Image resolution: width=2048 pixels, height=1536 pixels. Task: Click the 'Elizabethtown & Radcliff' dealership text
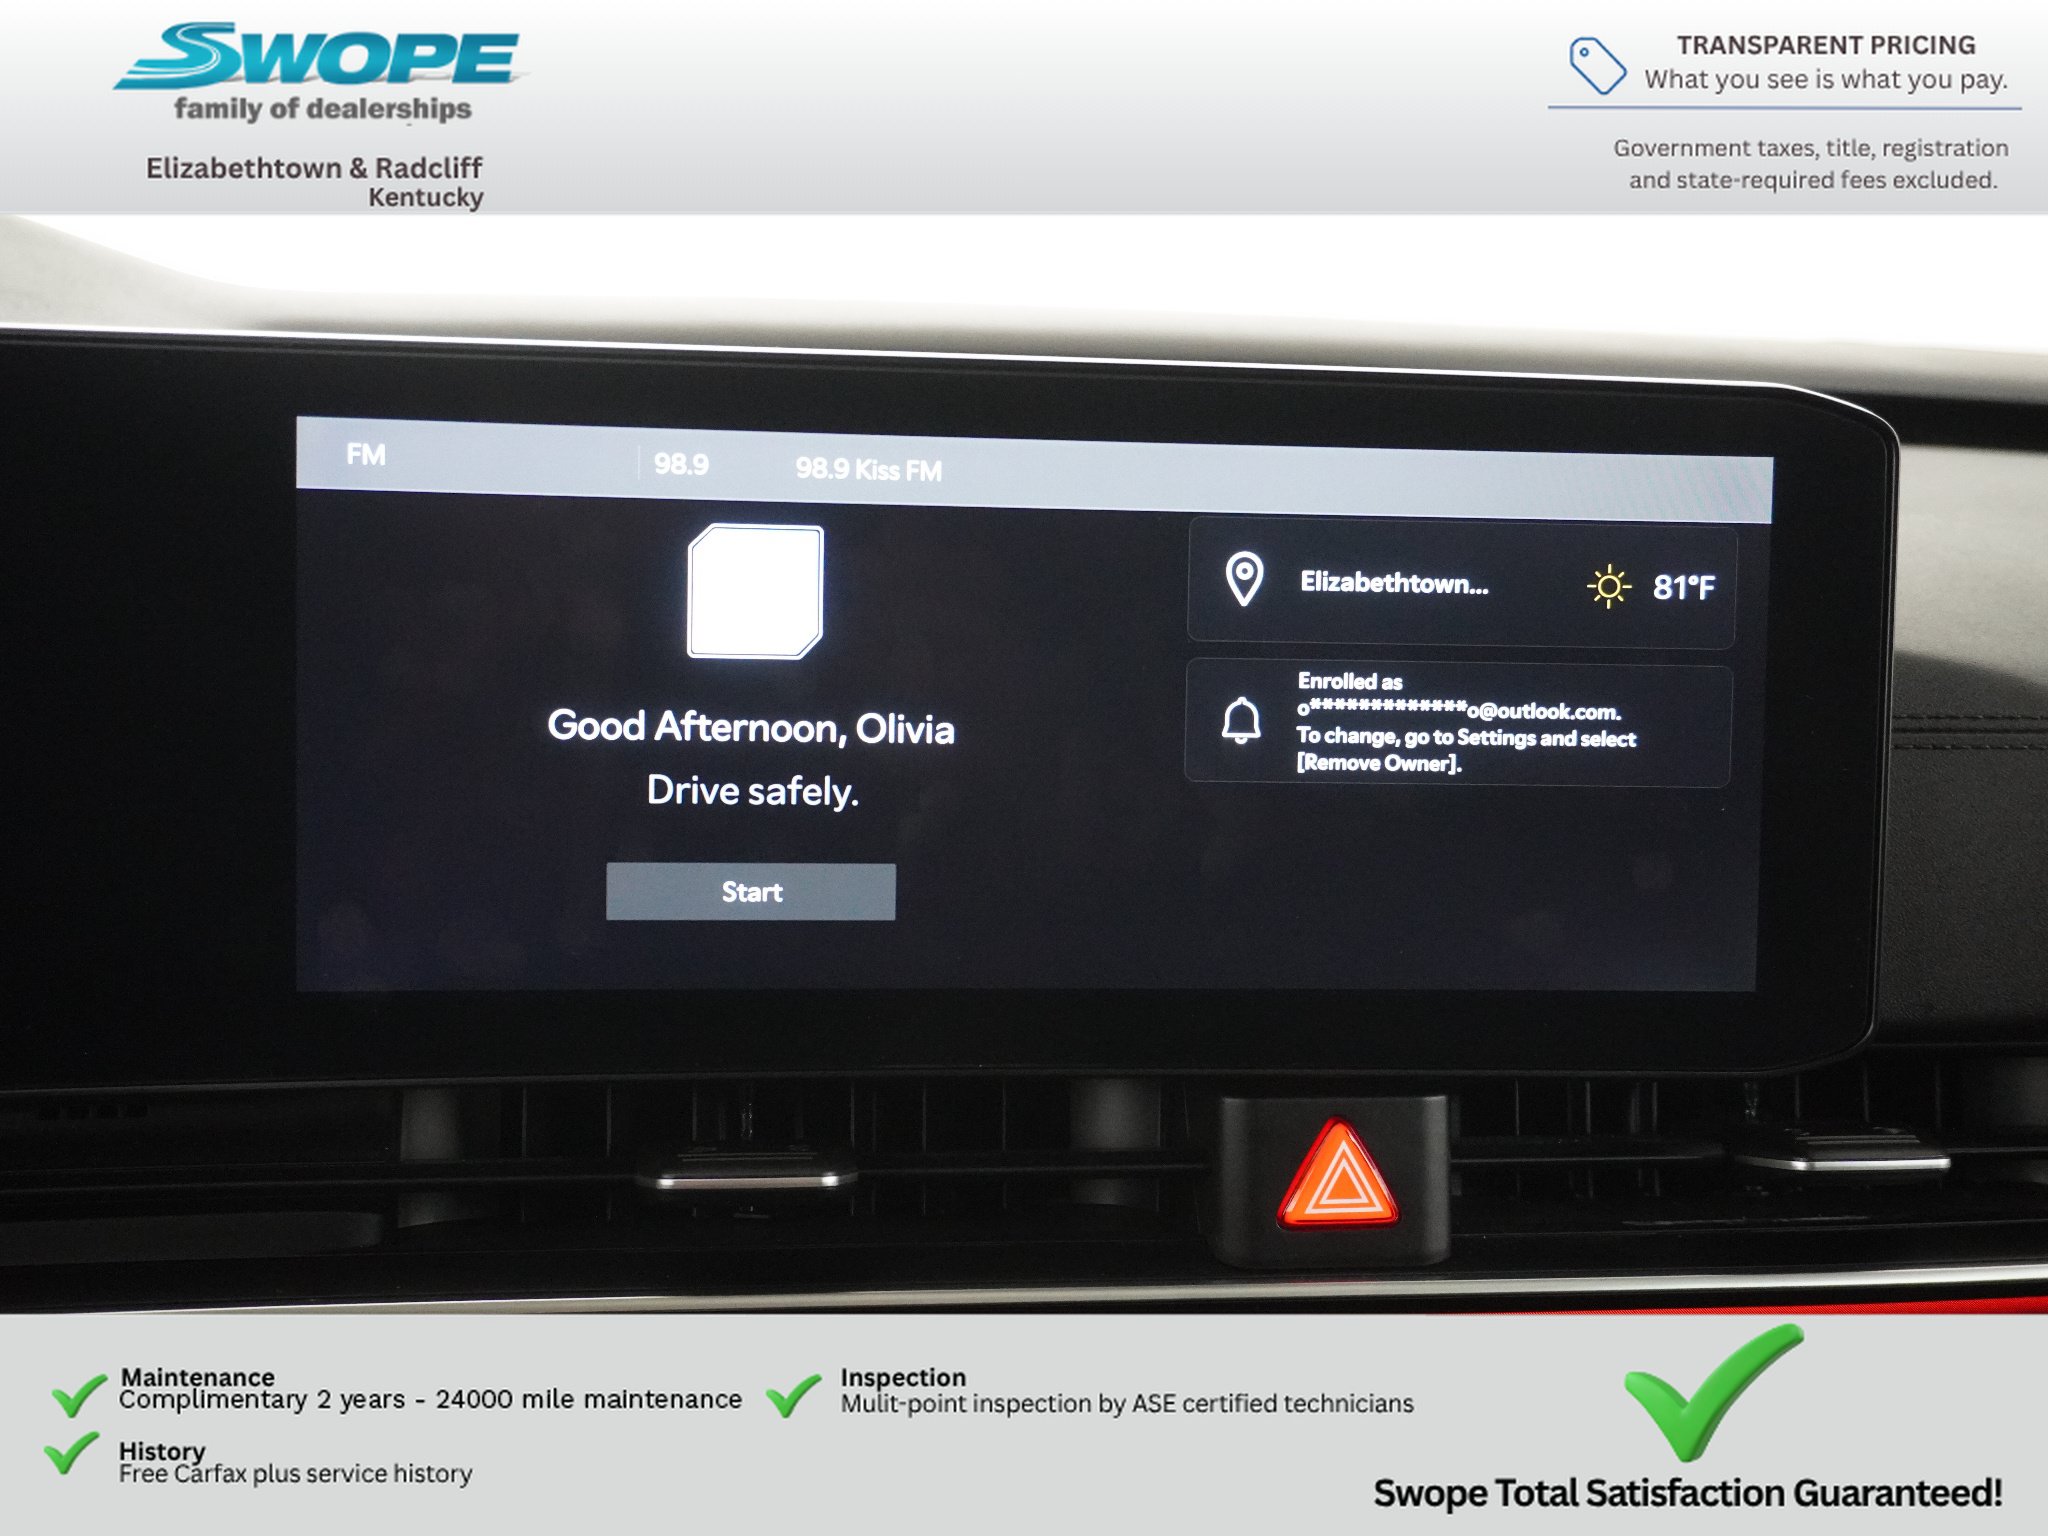click(x=314, y=168)
